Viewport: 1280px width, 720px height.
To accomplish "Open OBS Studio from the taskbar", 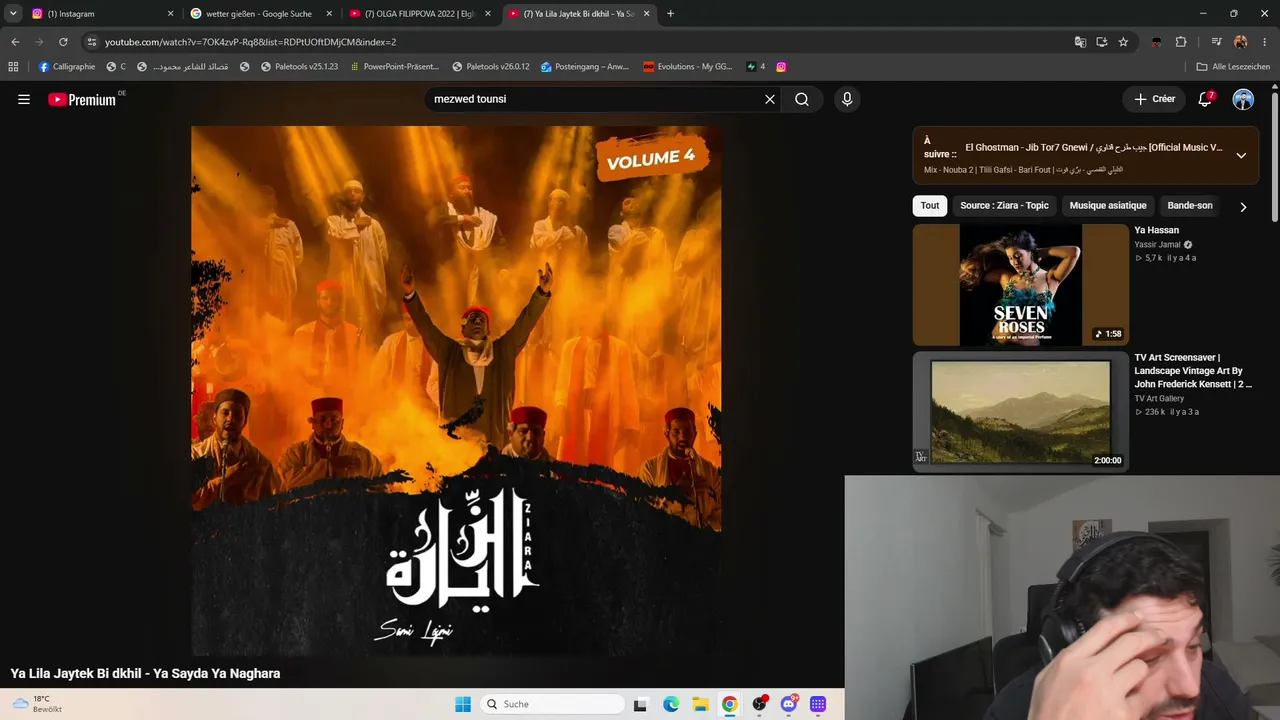I will 760,704.
